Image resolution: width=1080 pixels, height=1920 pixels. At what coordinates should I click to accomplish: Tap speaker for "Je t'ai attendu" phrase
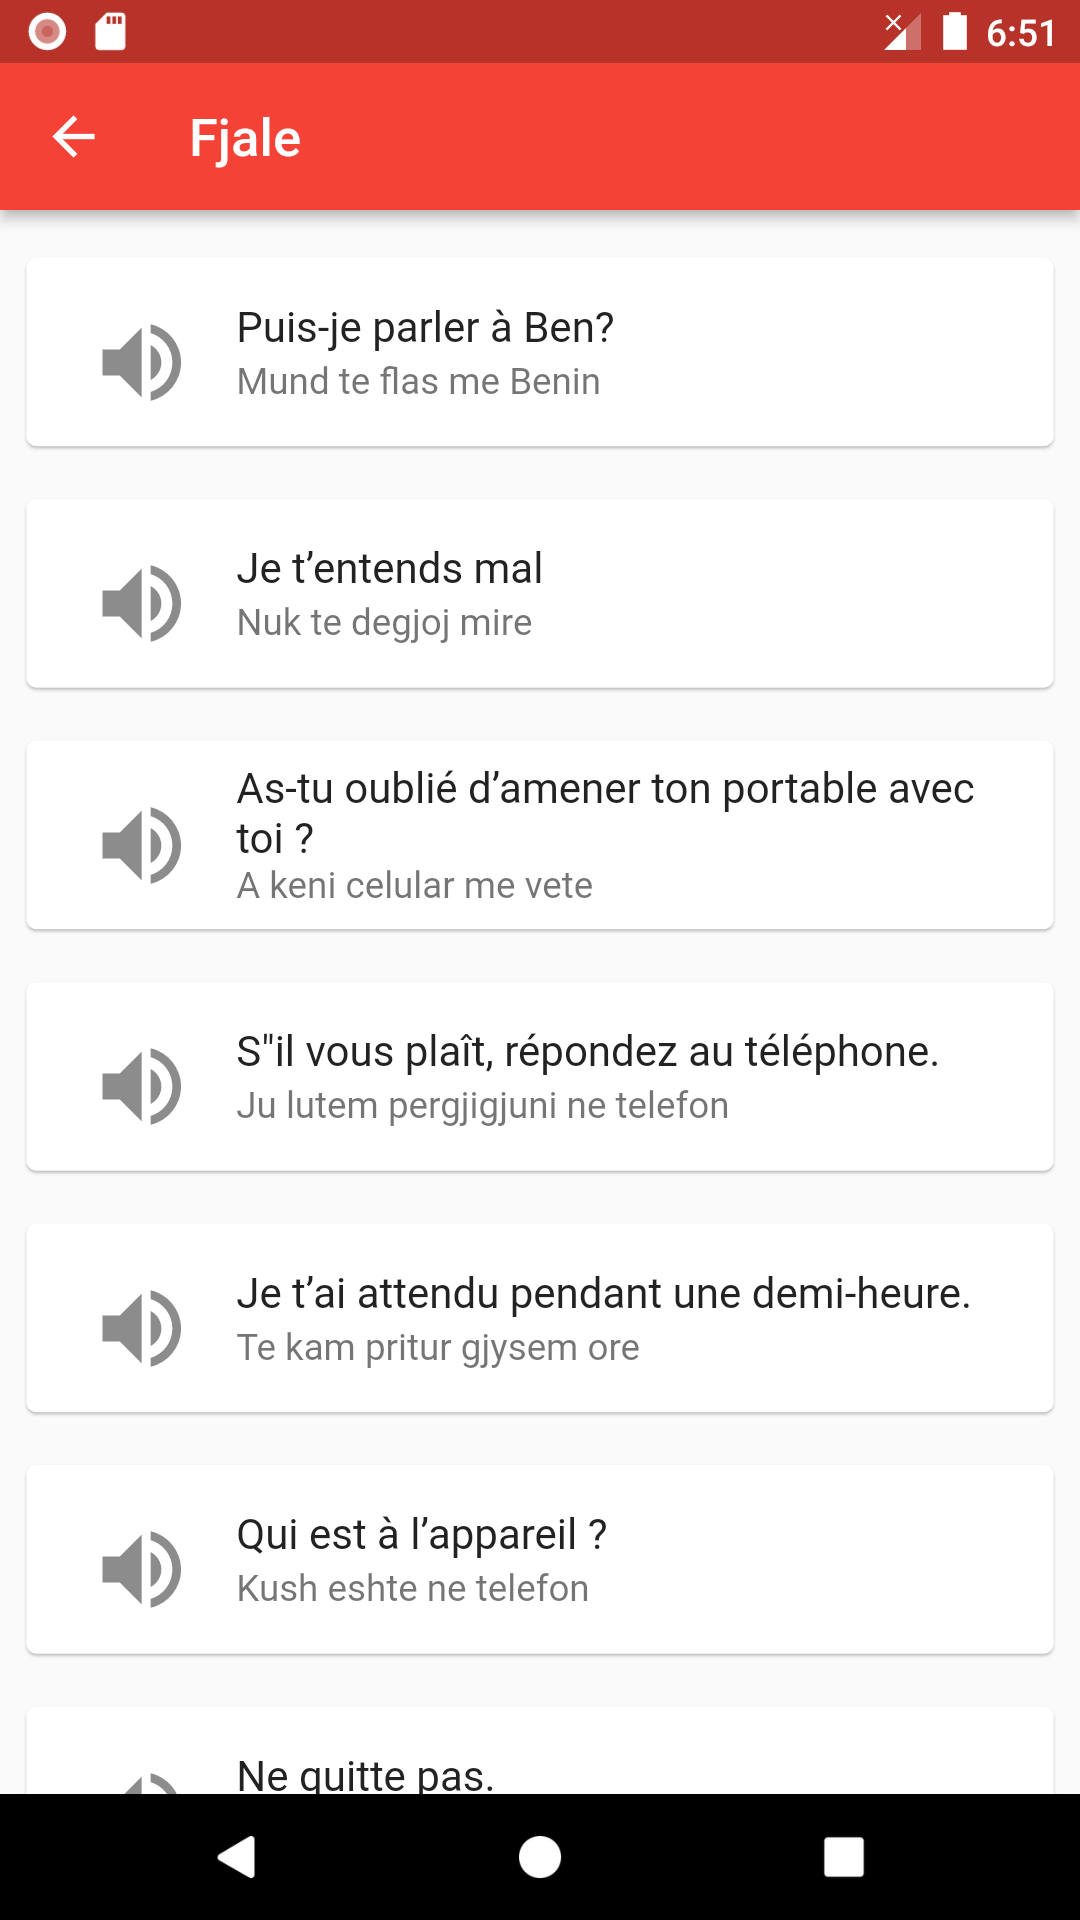point(142,1328)
